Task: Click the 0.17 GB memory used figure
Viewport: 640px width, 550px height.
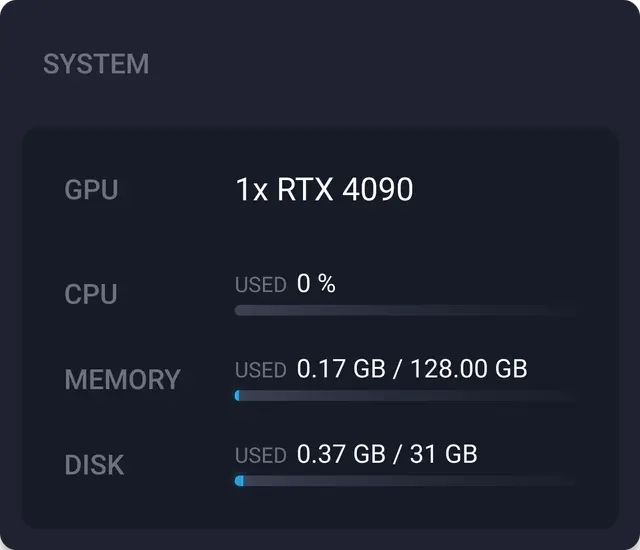Action: click(x=340, y=369)
